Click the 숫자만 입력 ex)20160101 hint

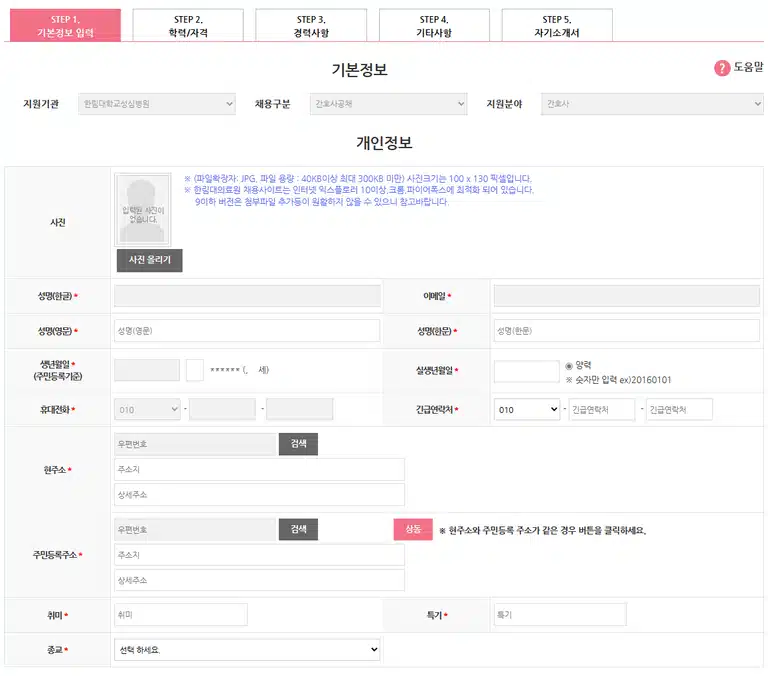(619, 380)
